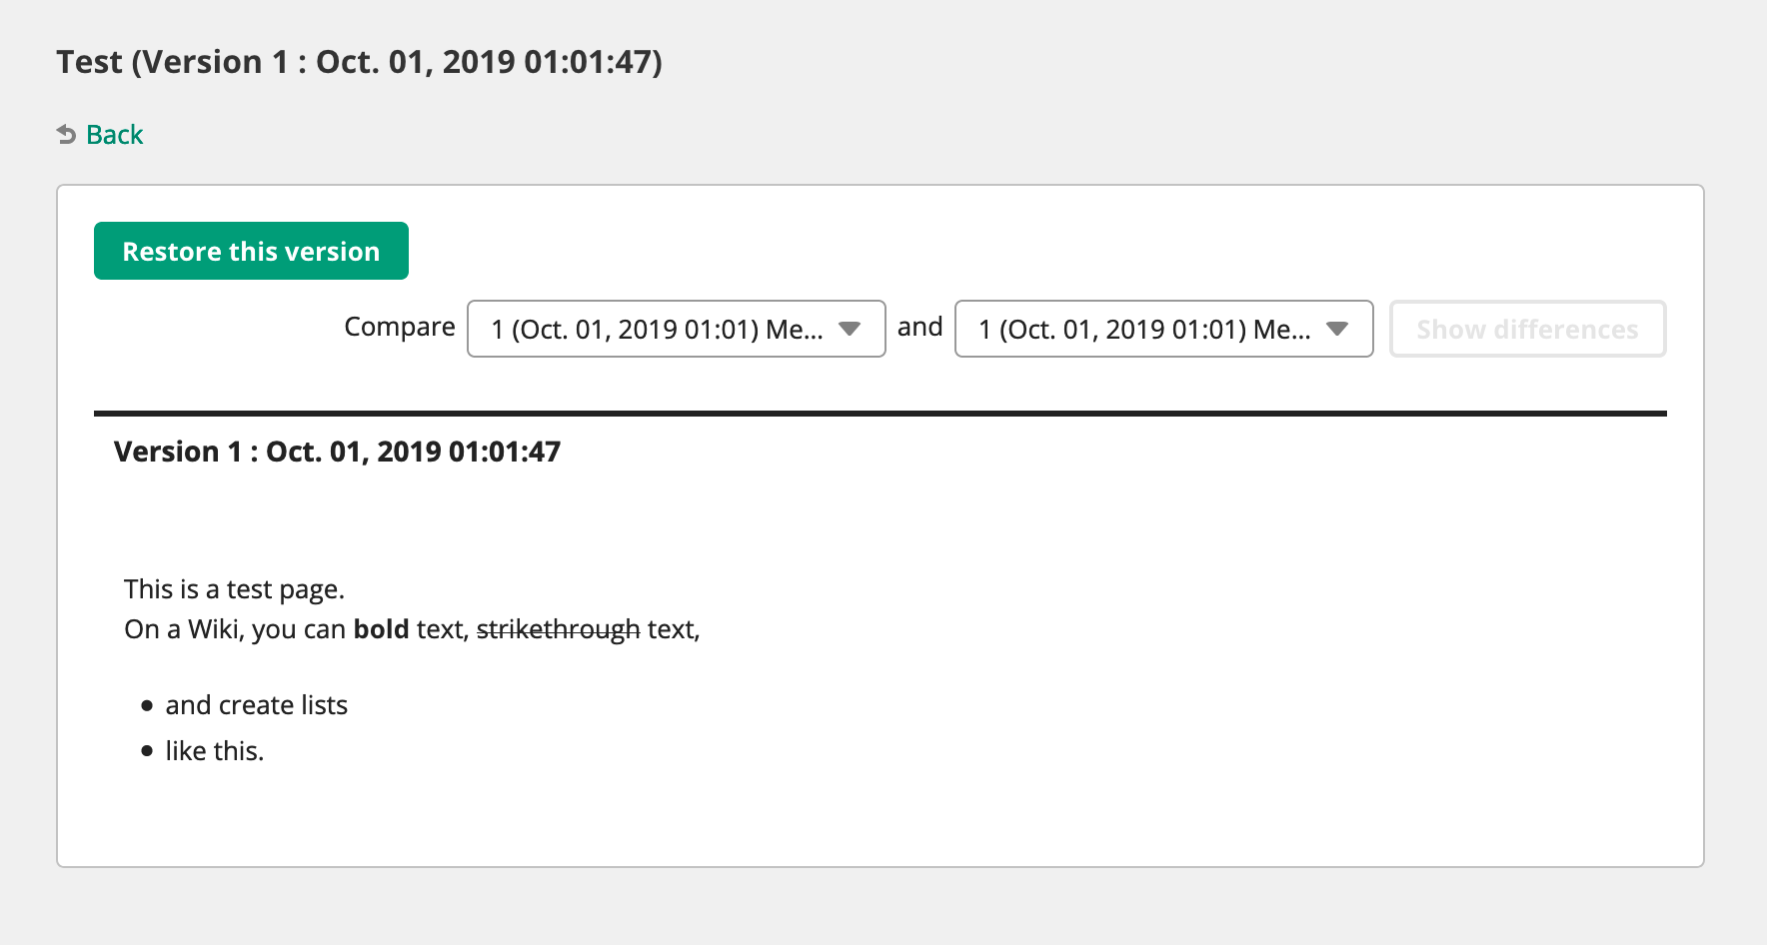
Task: Click the second version dropdown's arrow
Action: (x=1337, y=329)
